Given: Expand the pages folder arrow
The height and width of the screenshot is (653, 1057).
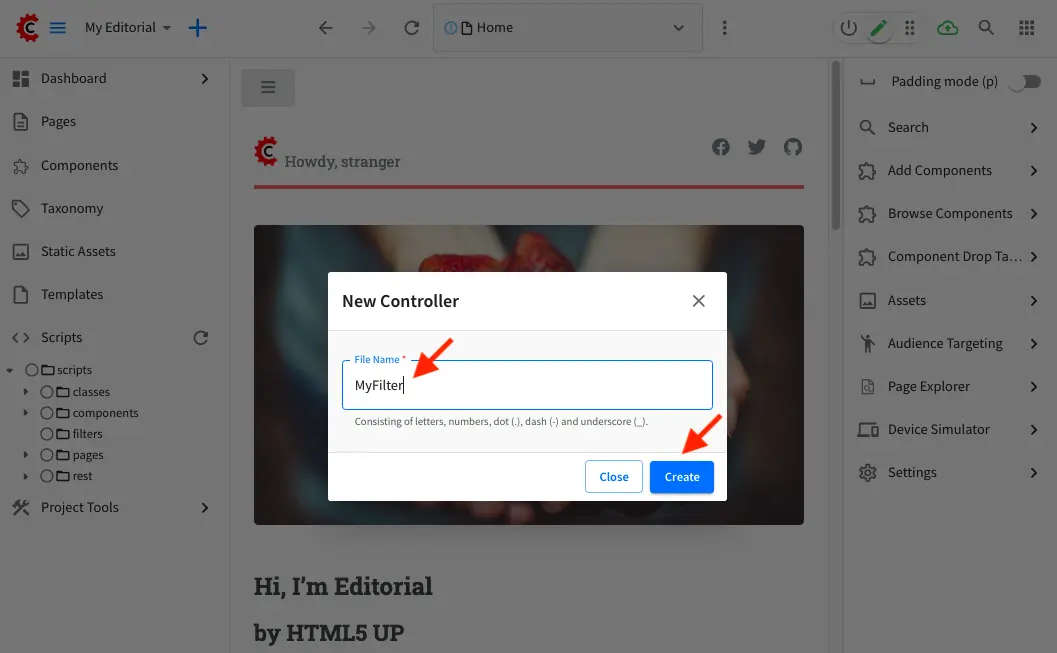Looking at the screenshot, I should click(26, 455).
